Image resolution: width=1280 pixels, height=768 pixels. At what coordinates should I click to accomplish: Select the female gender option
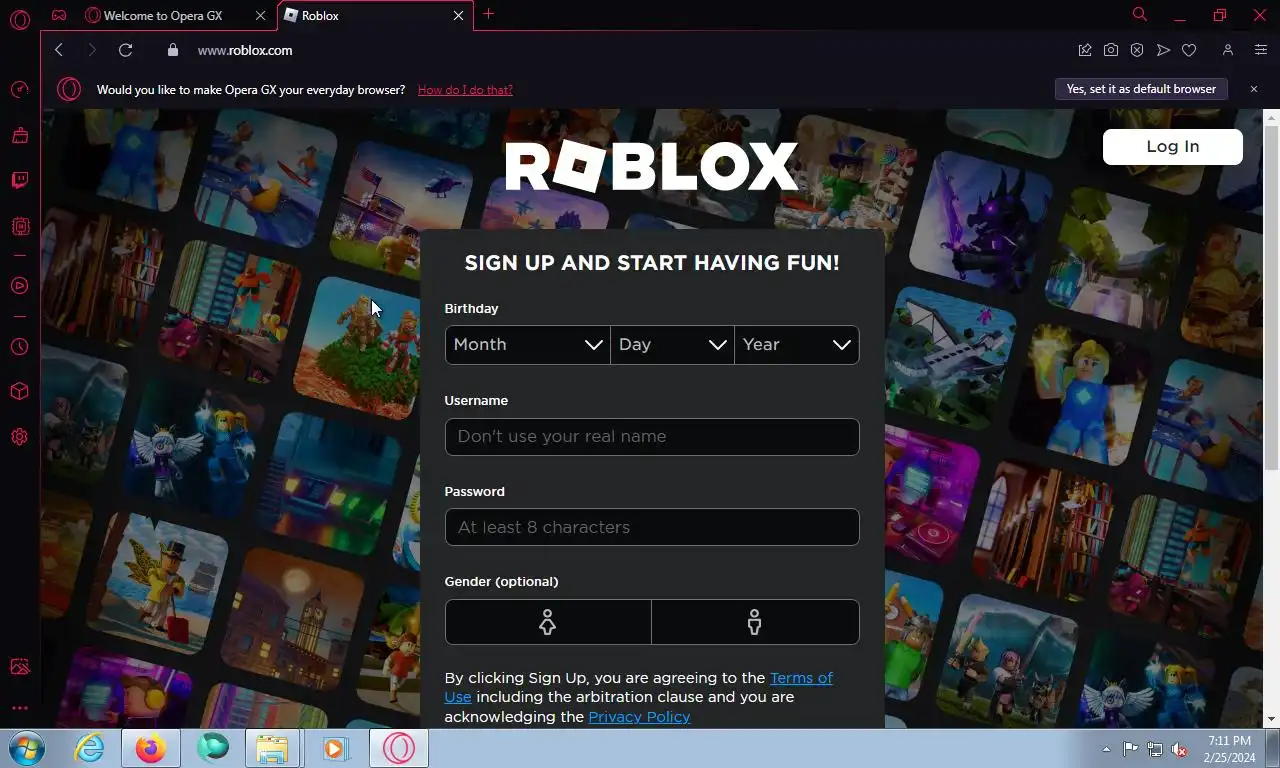point(548,622)
